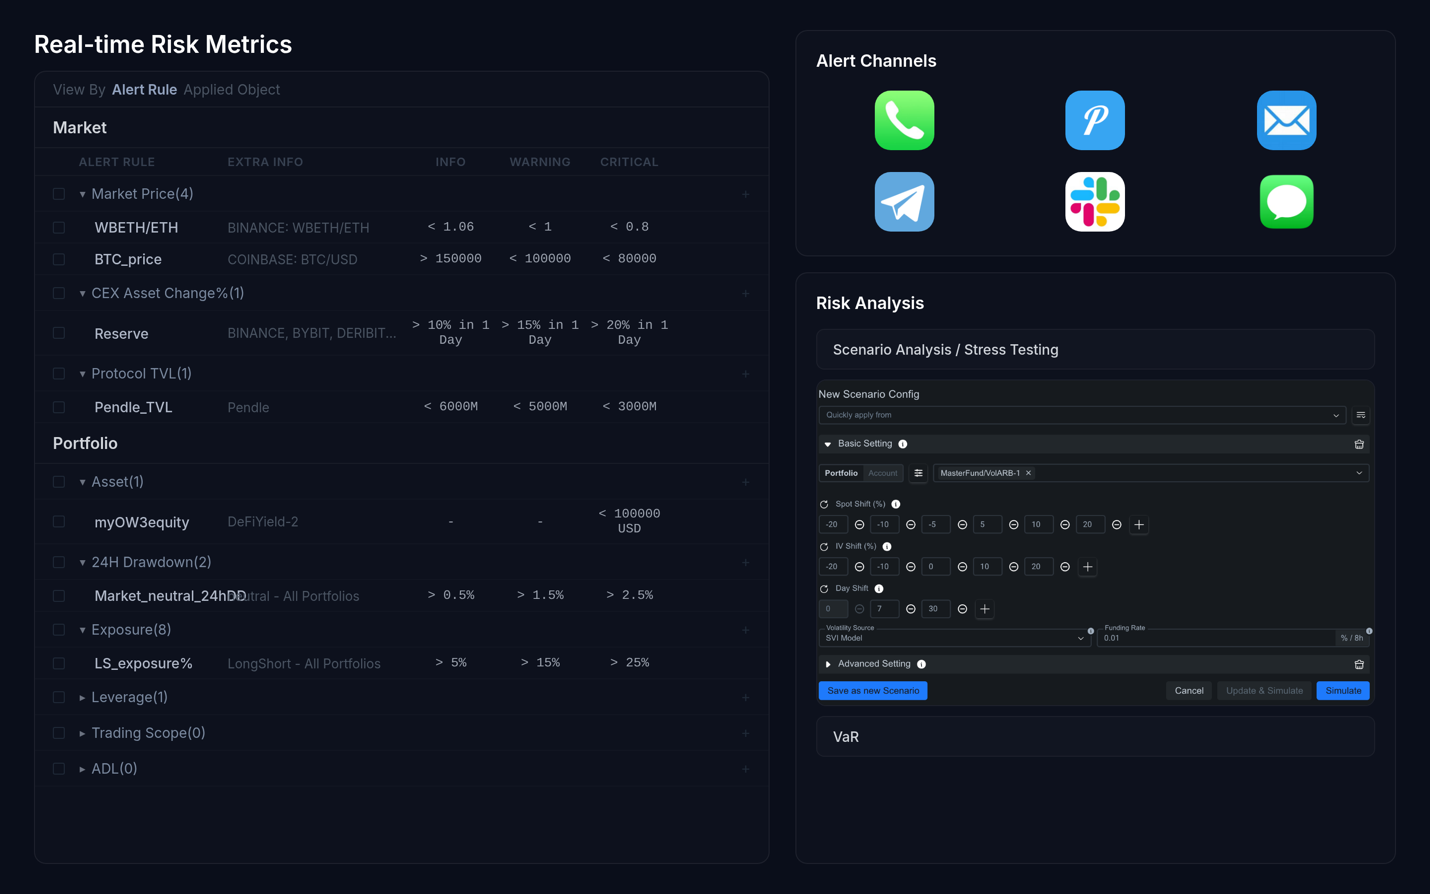This screenshot has width=1430, height=894.
Task: Add a new Spot Shift value
Action: tap(1139, 525)
